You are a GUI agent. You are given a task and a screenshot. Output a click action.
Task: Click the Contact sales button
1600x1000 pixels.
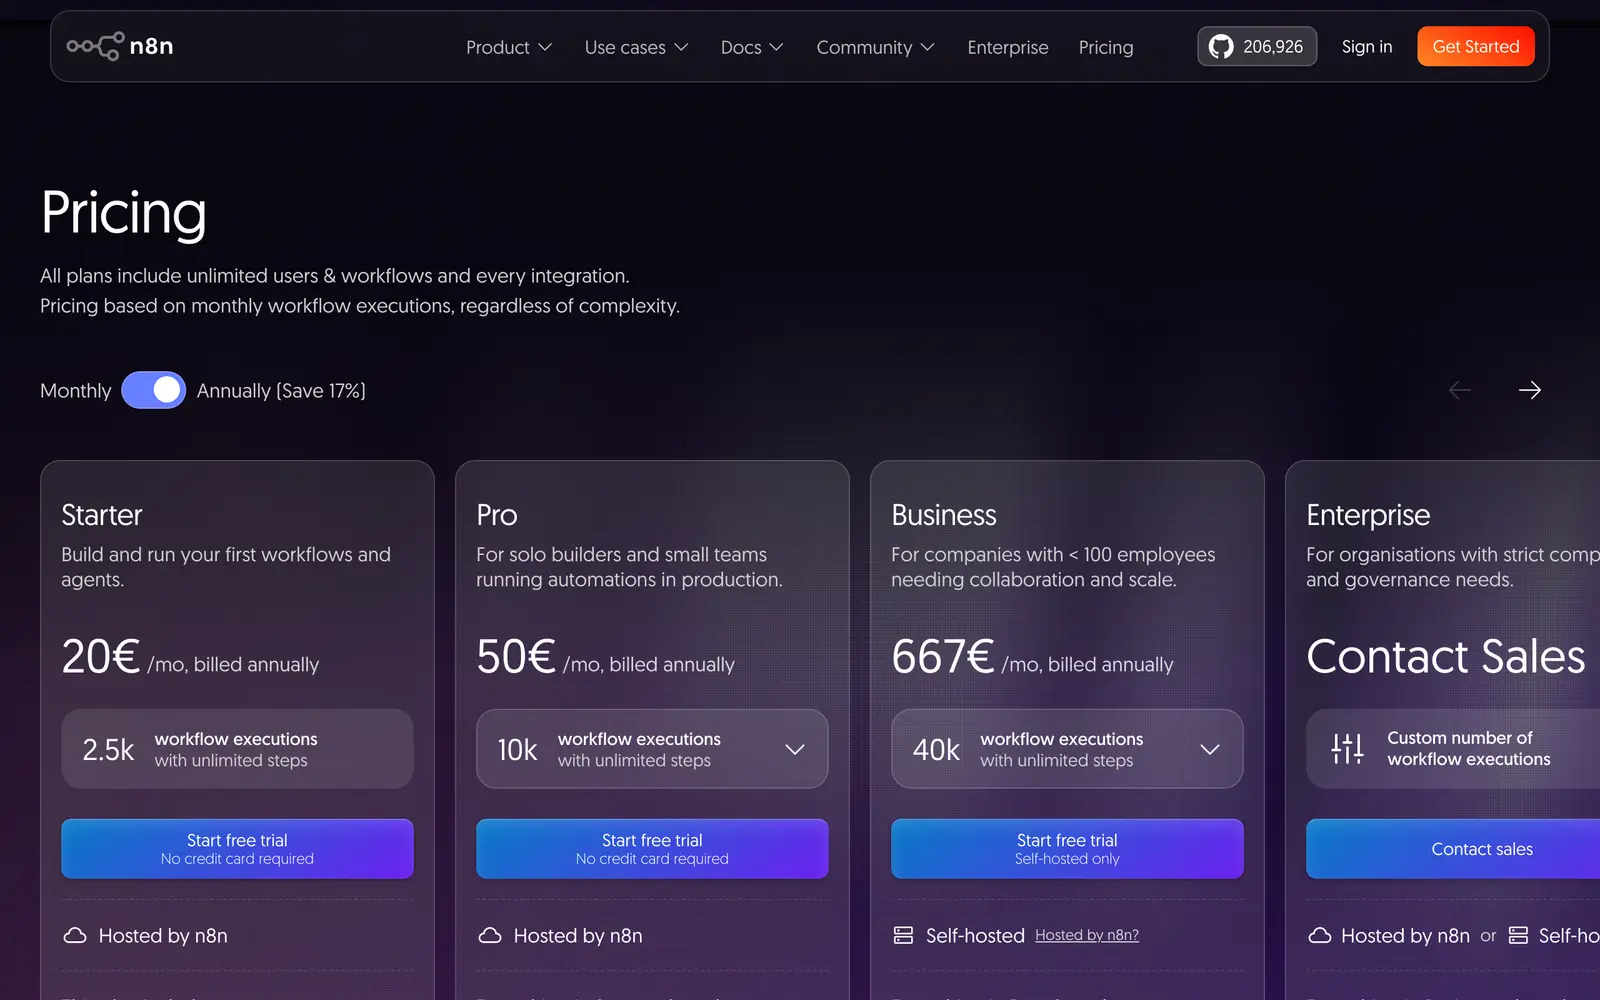[1453, 849]
